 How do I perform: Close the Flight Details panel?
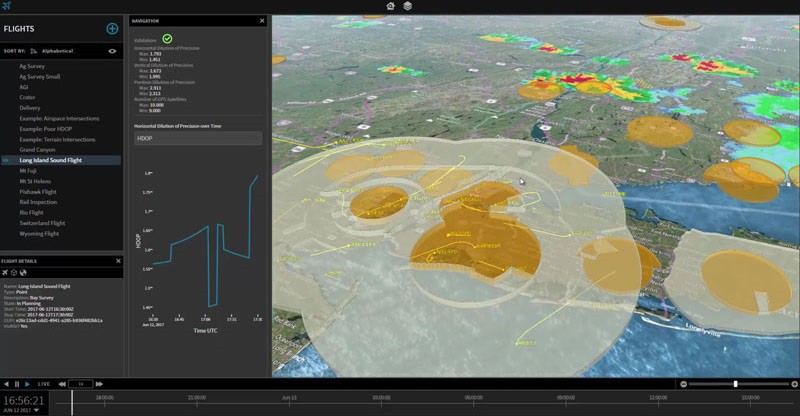pos(118,261)
